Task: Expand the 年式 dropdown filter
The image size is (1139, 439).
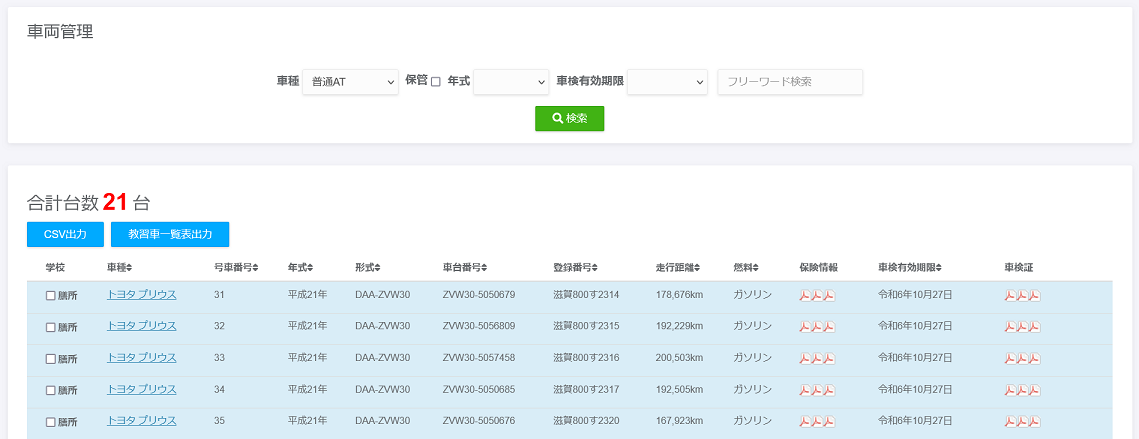Action: click(511, 82)
